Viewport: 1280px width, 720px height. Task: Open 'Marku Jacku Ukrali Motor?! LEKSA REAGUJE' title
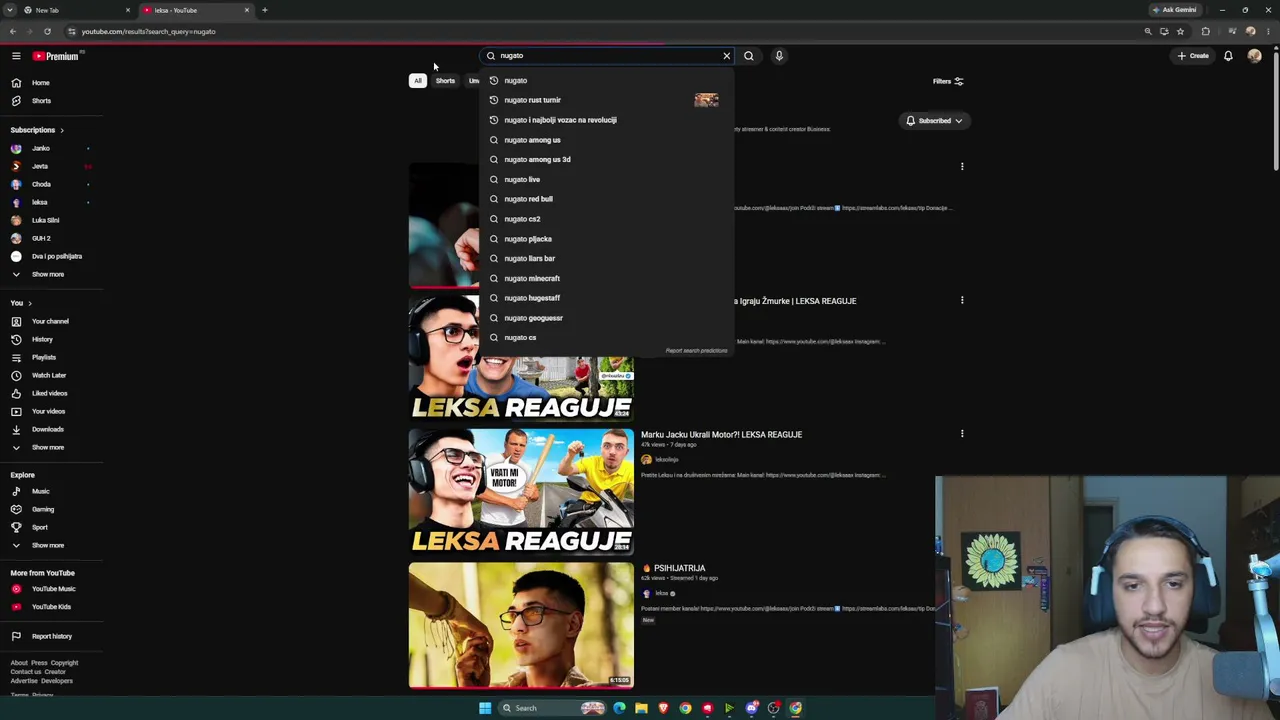pos(721,435)
